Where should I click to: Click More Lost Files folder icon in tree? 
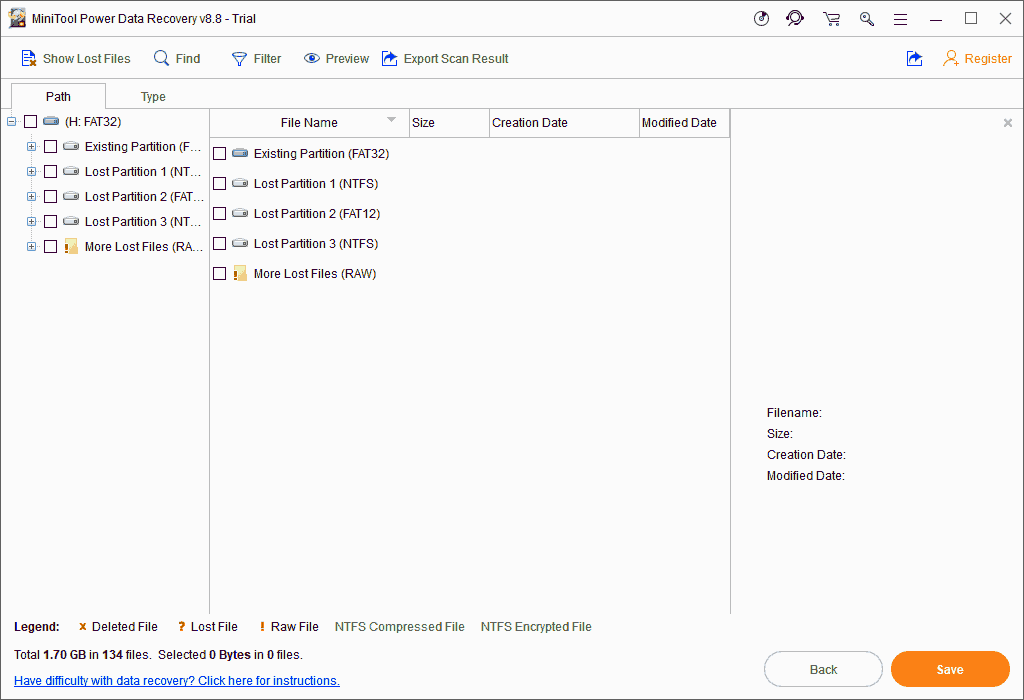coord(71,246)
